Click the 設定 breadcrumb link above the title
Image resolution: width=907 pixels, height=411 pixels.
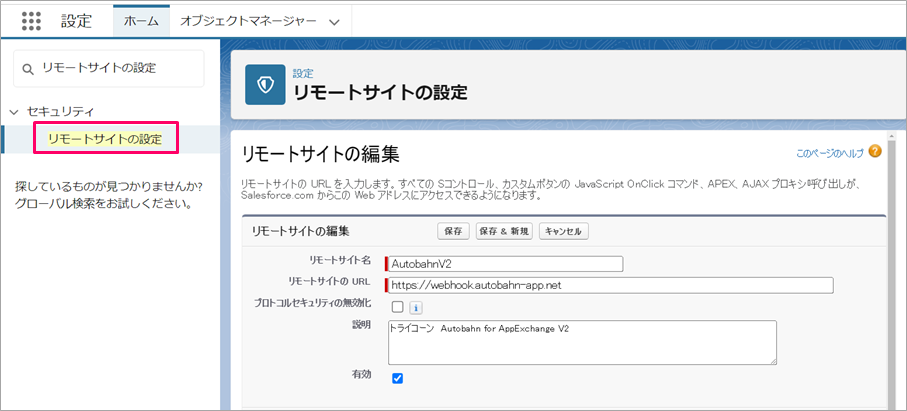coord(303,73)
